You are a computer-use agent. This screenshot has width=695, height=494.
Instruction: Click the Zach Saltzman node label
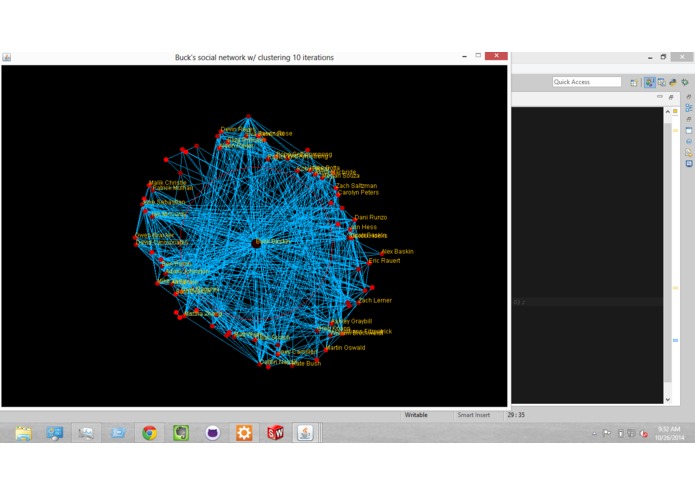click(356, 186)
